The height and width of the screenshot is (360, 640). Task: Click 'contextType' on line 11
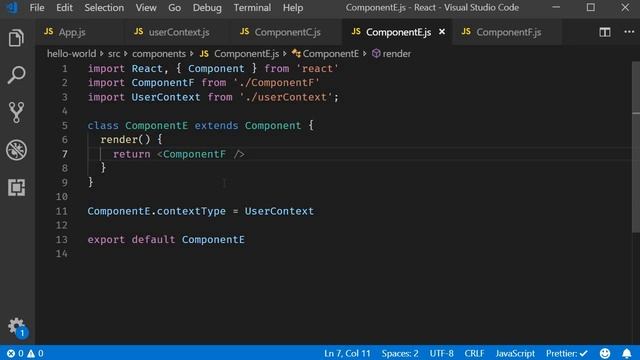click(191, 211)
